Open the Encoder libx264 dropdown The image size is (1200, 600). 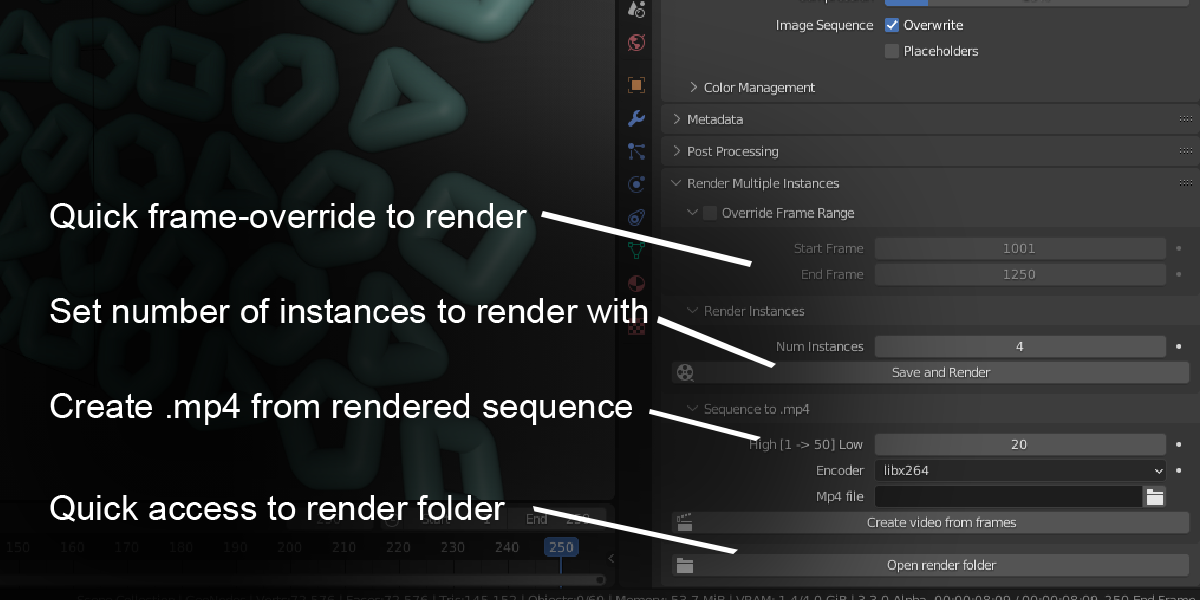[1019, 470]
